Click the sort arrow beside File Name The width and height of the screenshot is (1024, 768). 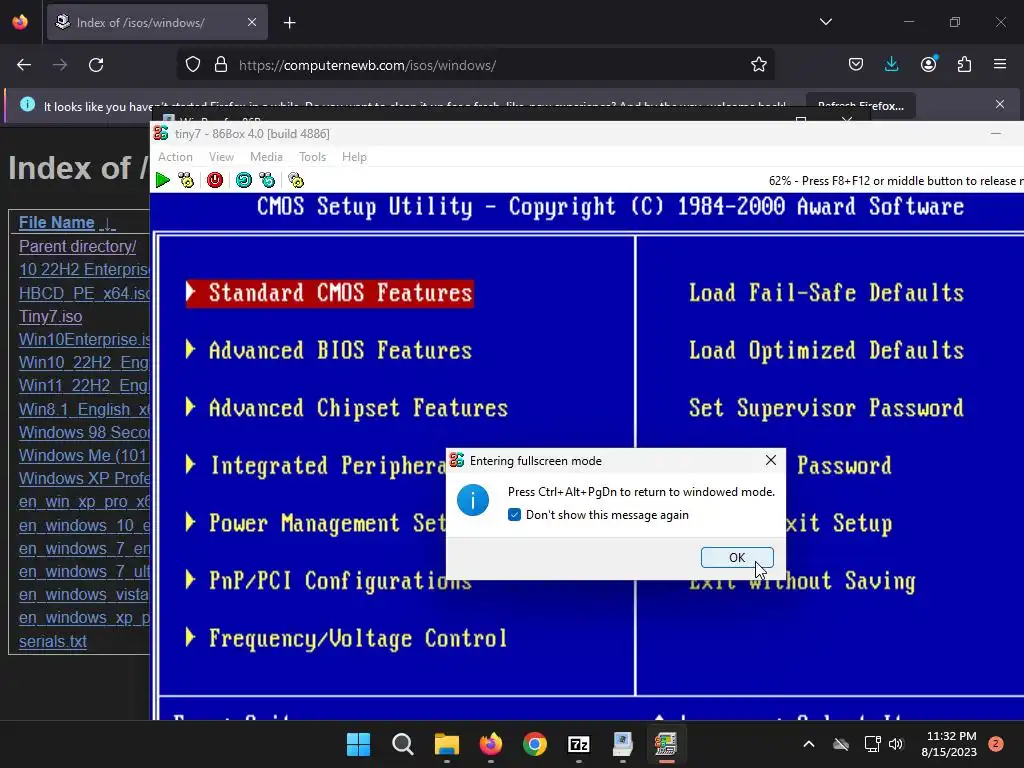pos(108,223)
